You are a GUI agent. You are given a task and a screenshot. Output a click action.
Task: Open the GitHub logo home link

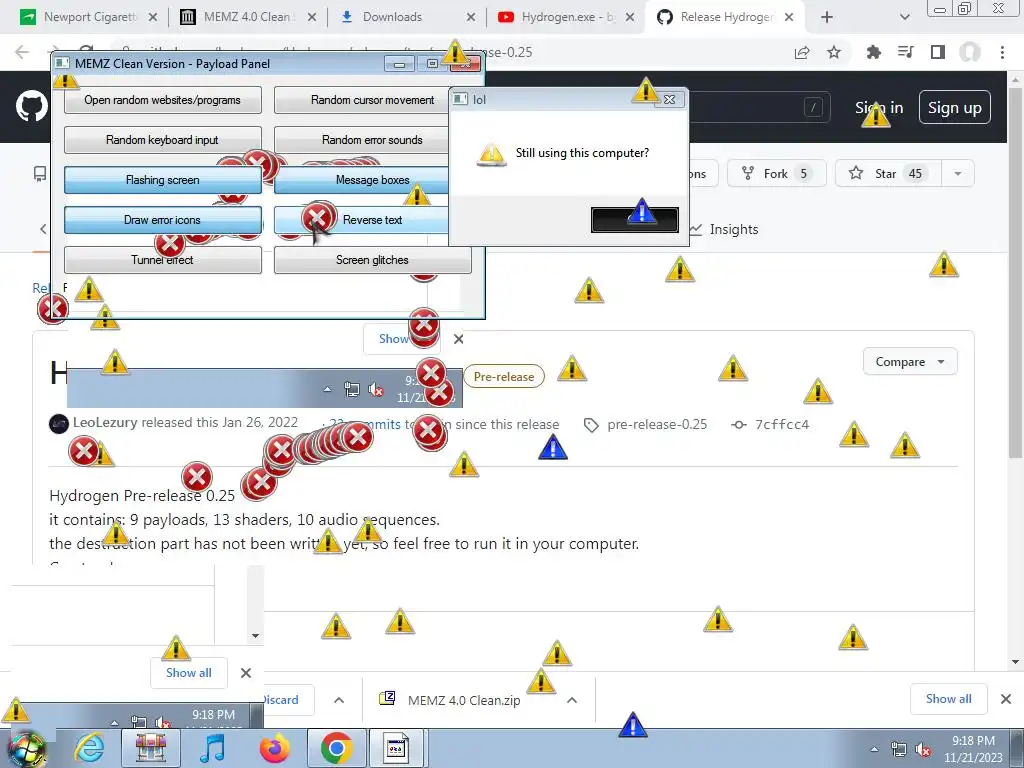click(31, 107)
